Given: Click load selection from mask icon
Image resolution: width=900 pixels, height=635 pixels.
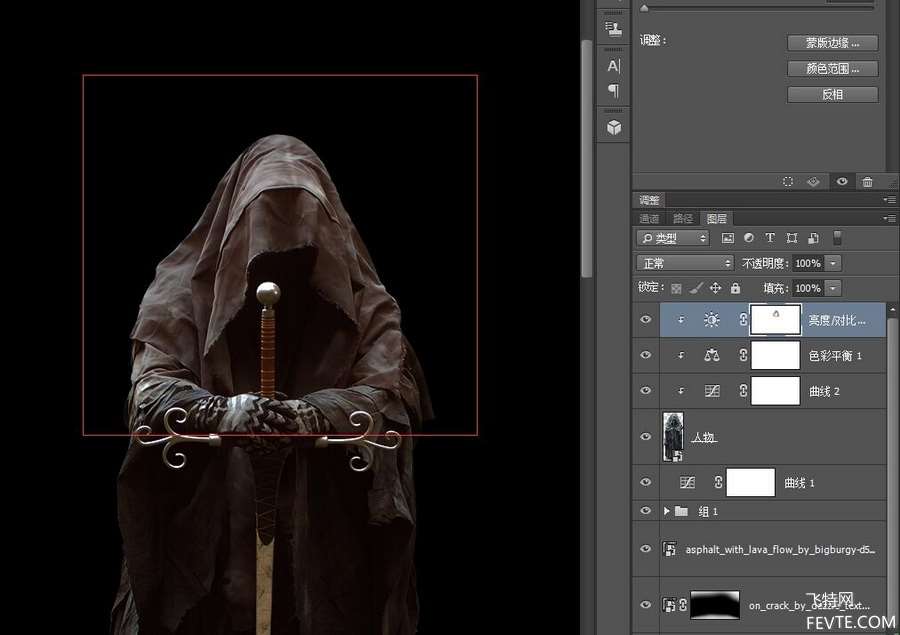Looking at the screenshot, I should point(788,181).
